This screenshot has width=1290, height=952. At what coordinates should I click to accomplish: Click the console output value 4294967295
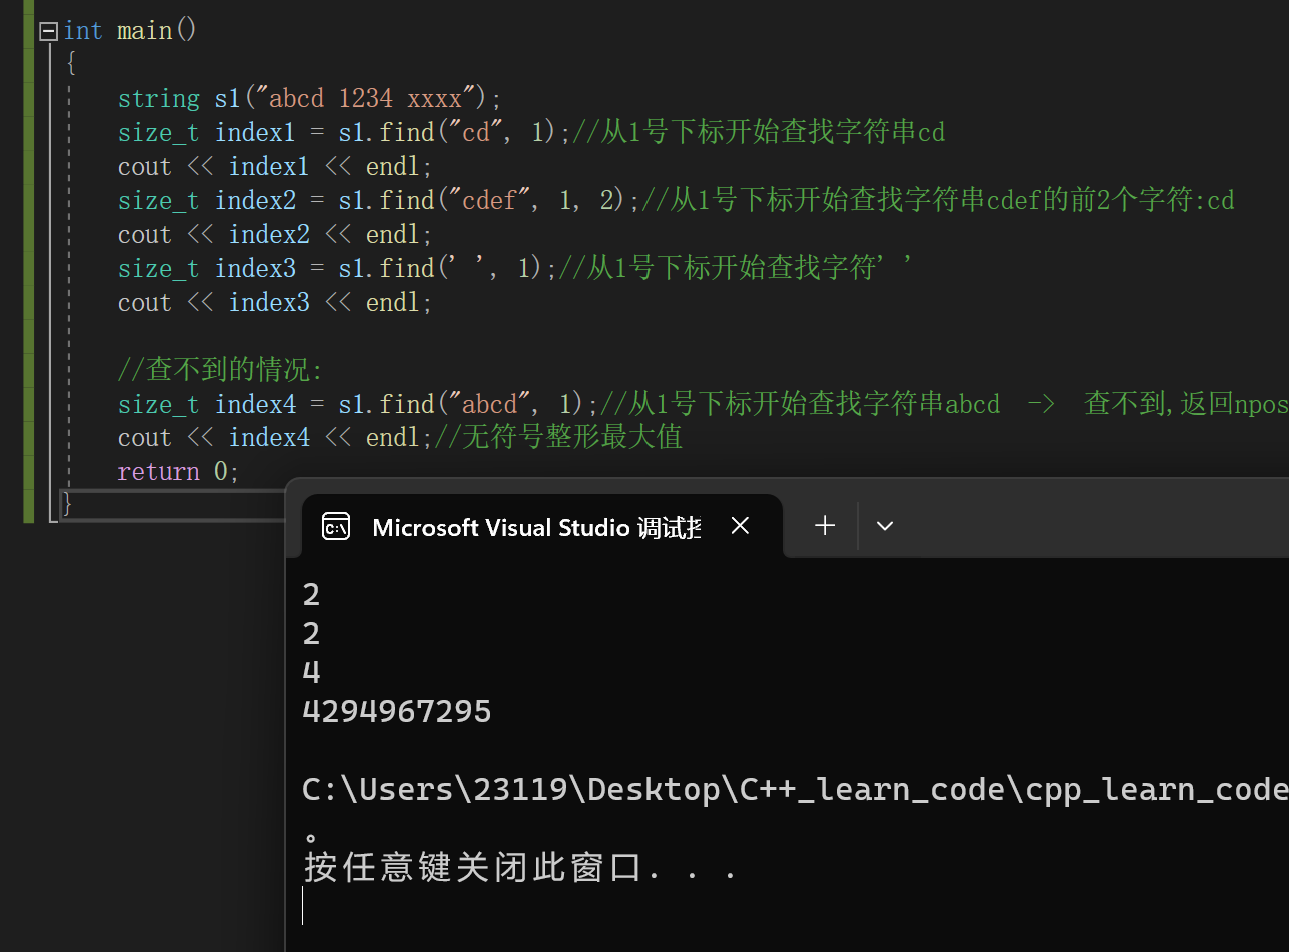(397, 711)
